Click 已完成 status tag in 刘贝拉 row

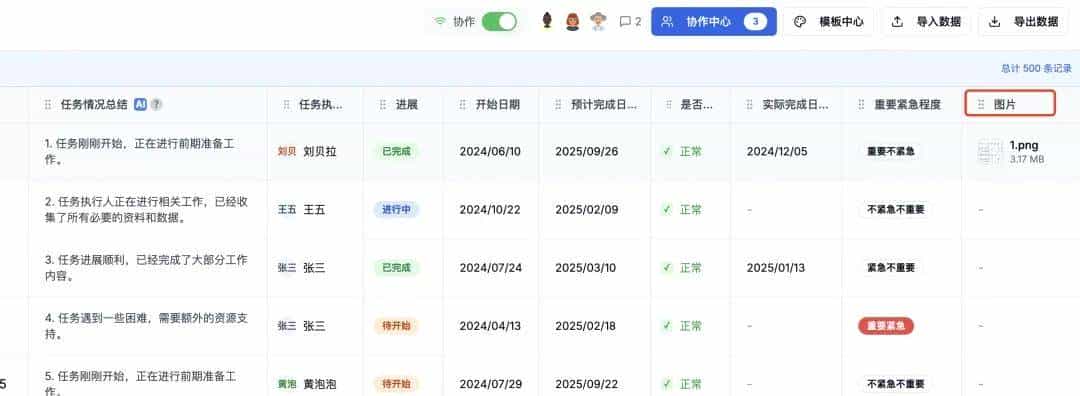(x=396, y=151)
